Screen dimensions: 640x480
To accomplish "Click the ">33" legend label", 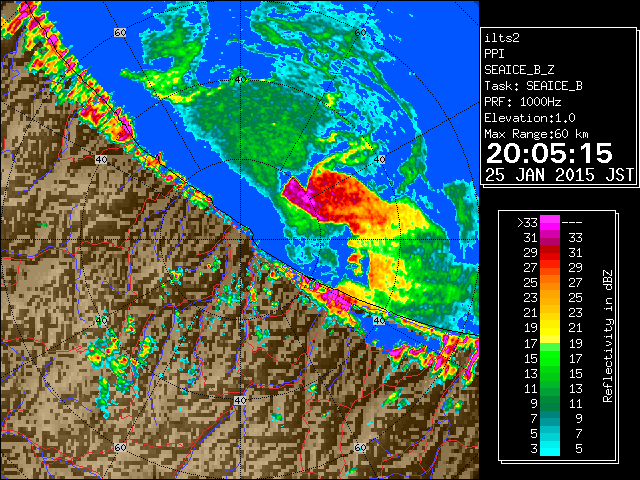I will click(x=527, y=223).
